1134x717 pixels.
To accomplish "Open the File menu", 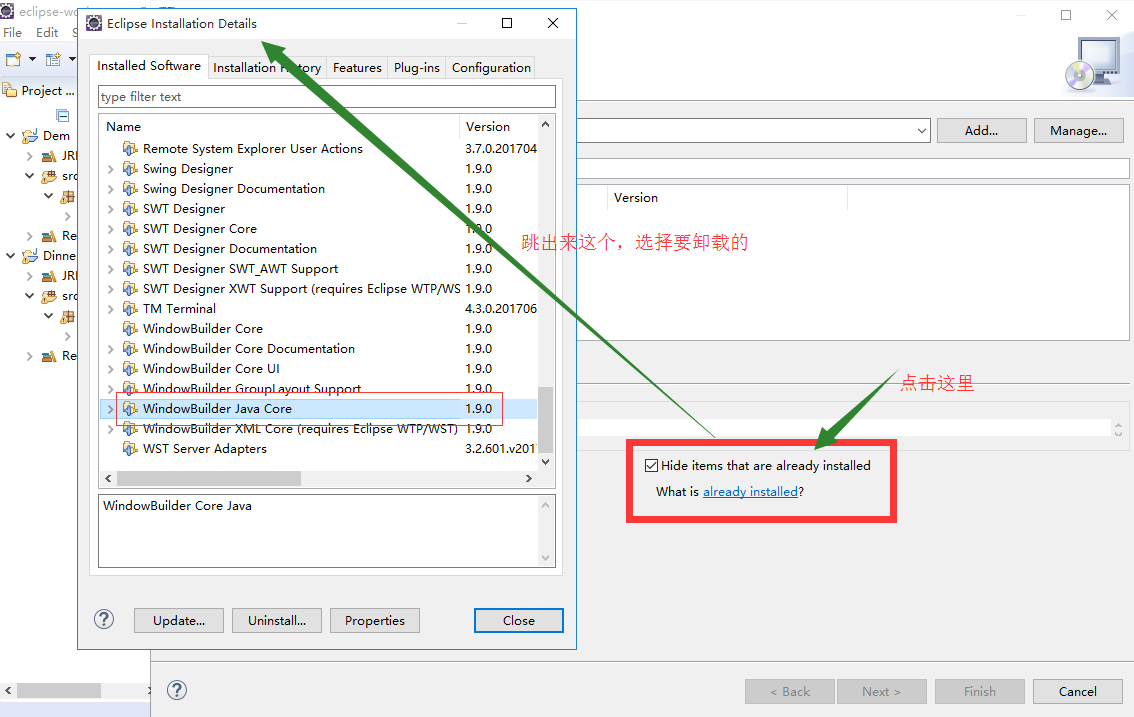I will 12,33.
